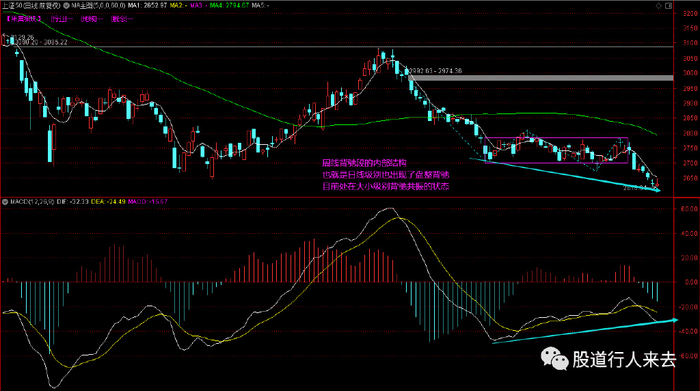The height and width of the screenshot is (391, 700).
Task: Click the purple consolidation rectangle border
Action: (556, 137)
